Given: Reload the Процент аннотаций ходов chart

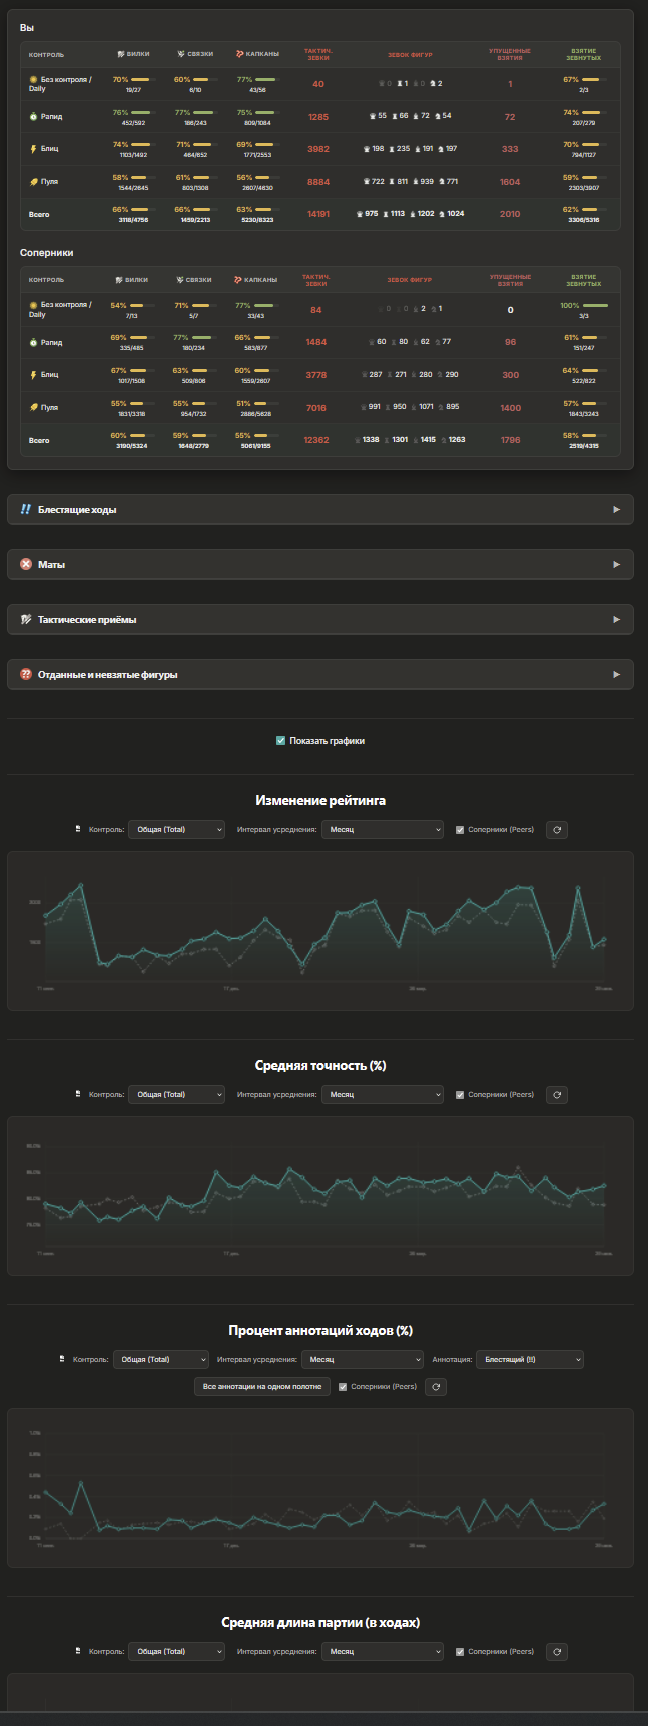Looking at the screenshot, I should [436, 1387].
